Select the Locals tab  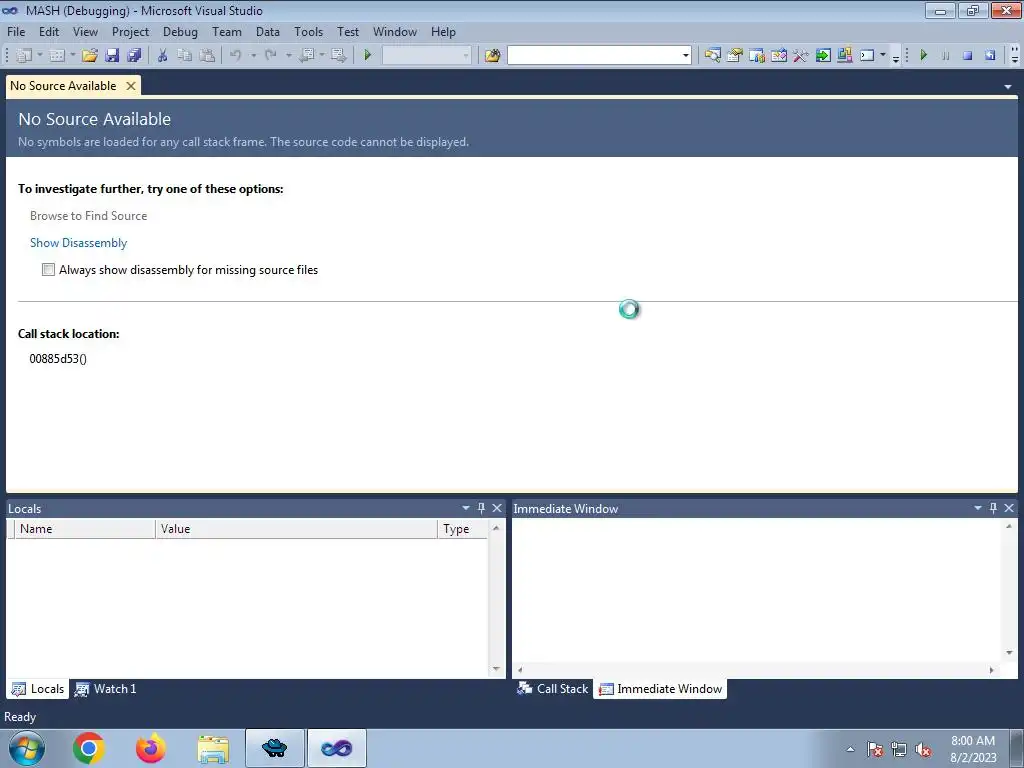[38, 689]
